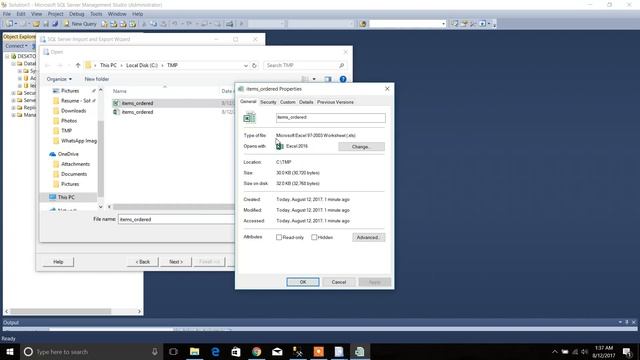
Task: Open File Explorer from the taskbar
Action: [195, 351]
